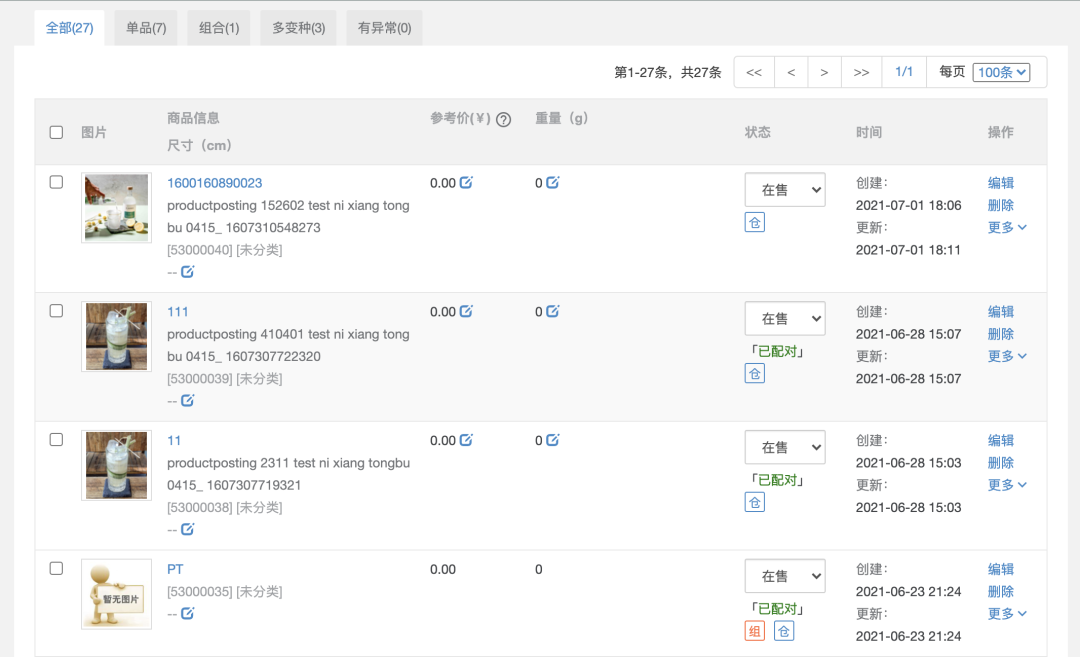
Task: Click the blue 仓 icon on PT row
Action: tap(784, 631)
